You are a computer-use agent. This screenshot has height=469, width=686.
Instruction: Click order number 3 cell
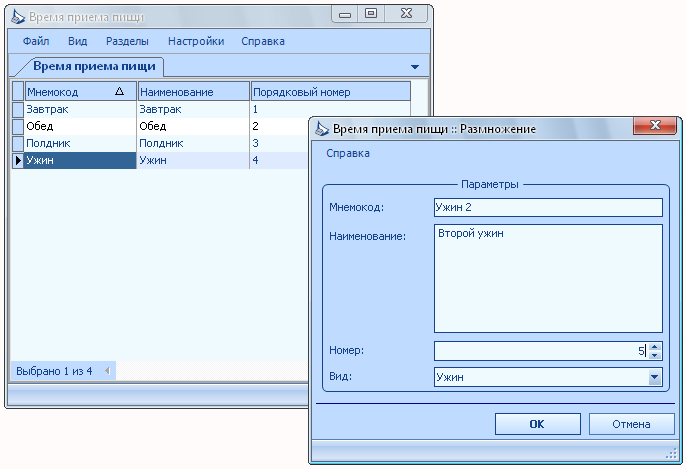click(x=280, y=144)
